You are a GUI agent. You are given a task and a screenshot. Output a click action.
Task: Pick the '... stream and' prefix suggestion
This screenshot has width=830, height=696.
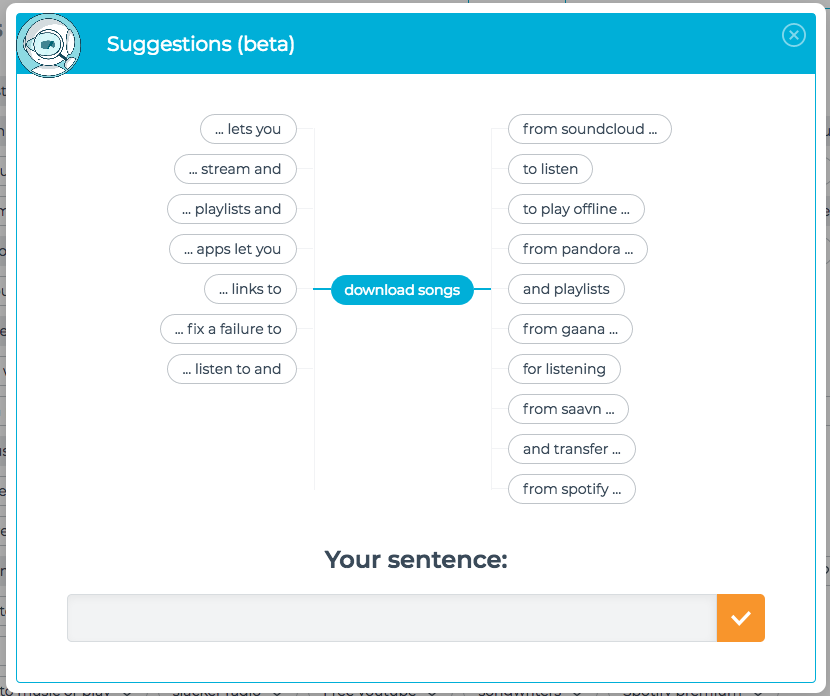point(236,169)
